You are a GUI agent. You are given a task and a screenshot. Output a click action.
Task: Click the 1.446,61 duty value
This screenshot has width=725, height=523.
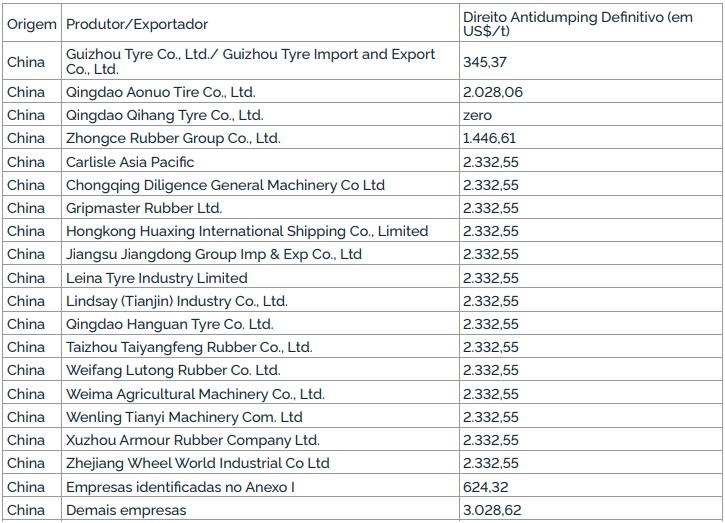[x=491, y=138]
